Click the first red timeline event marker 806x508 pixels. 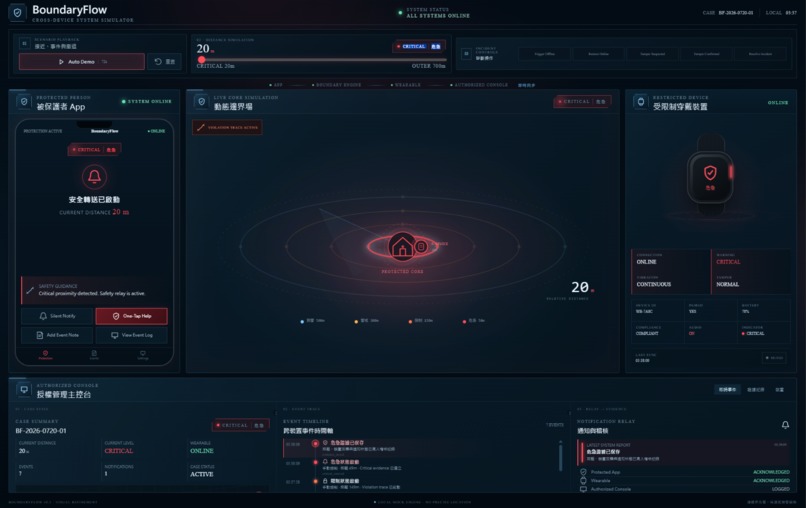(x=315, y=443)
